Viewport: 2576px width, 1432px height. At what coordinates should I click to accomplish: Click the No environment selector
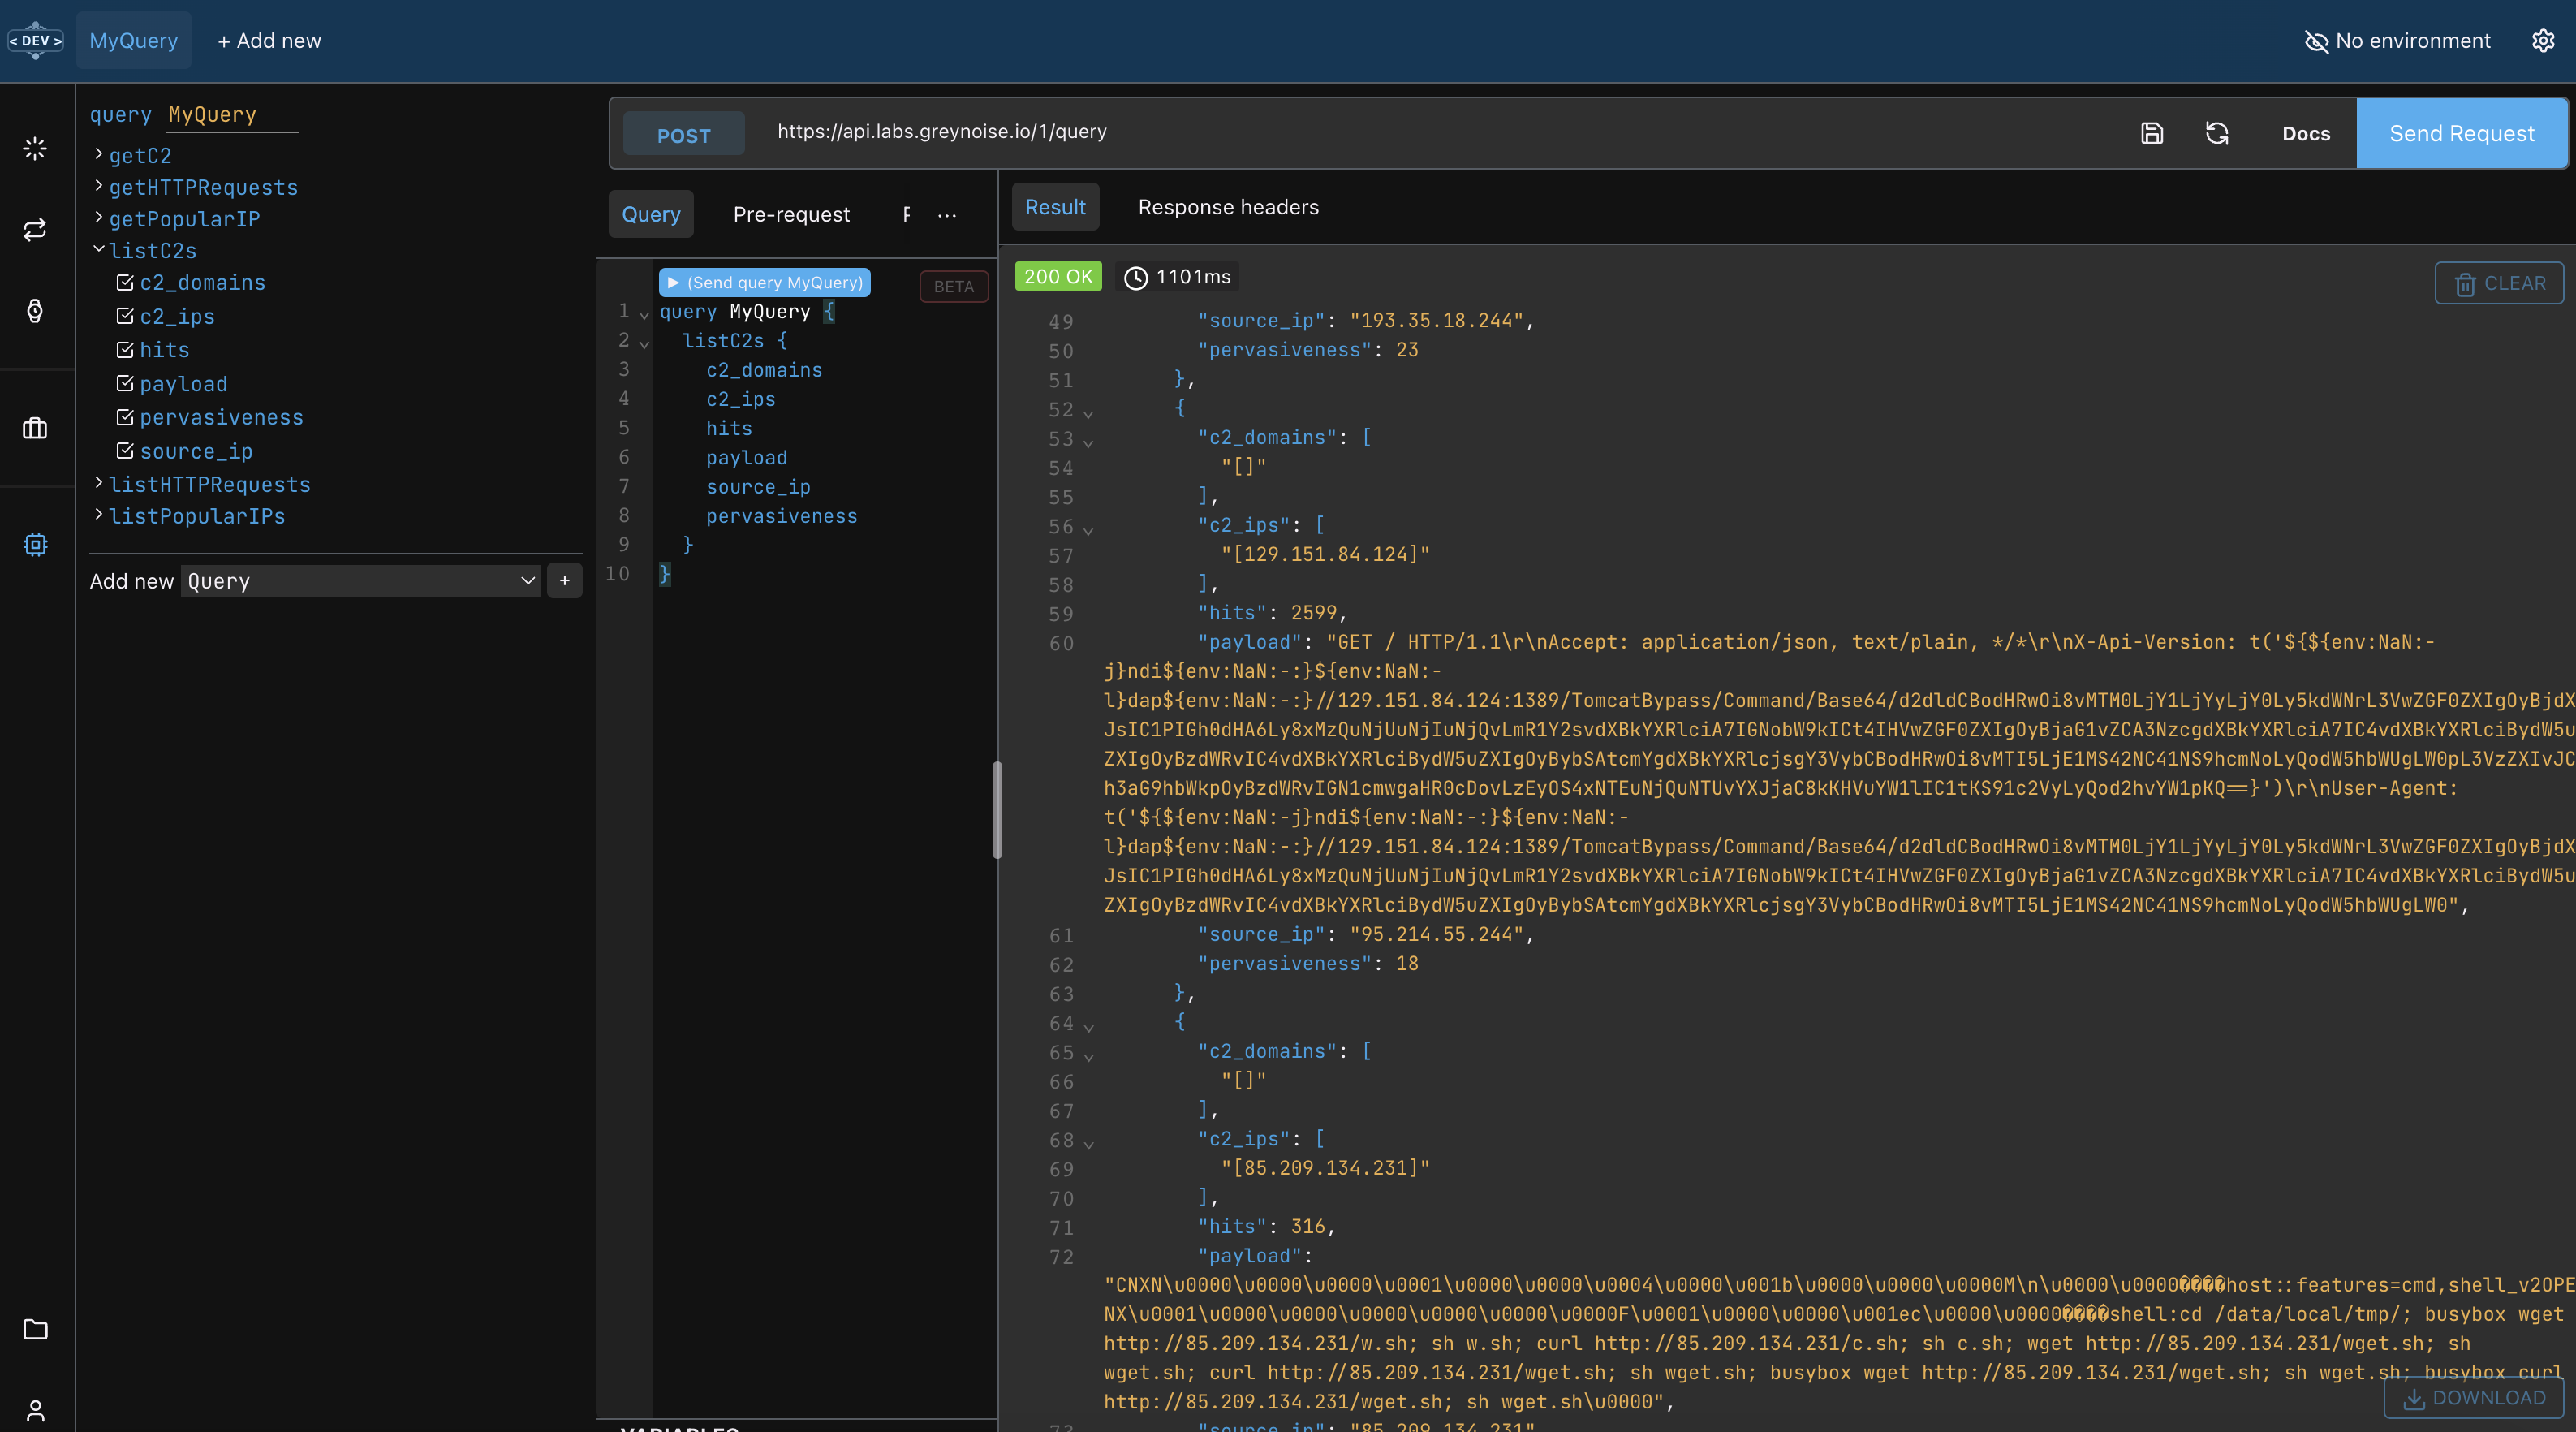[2397, 41]
